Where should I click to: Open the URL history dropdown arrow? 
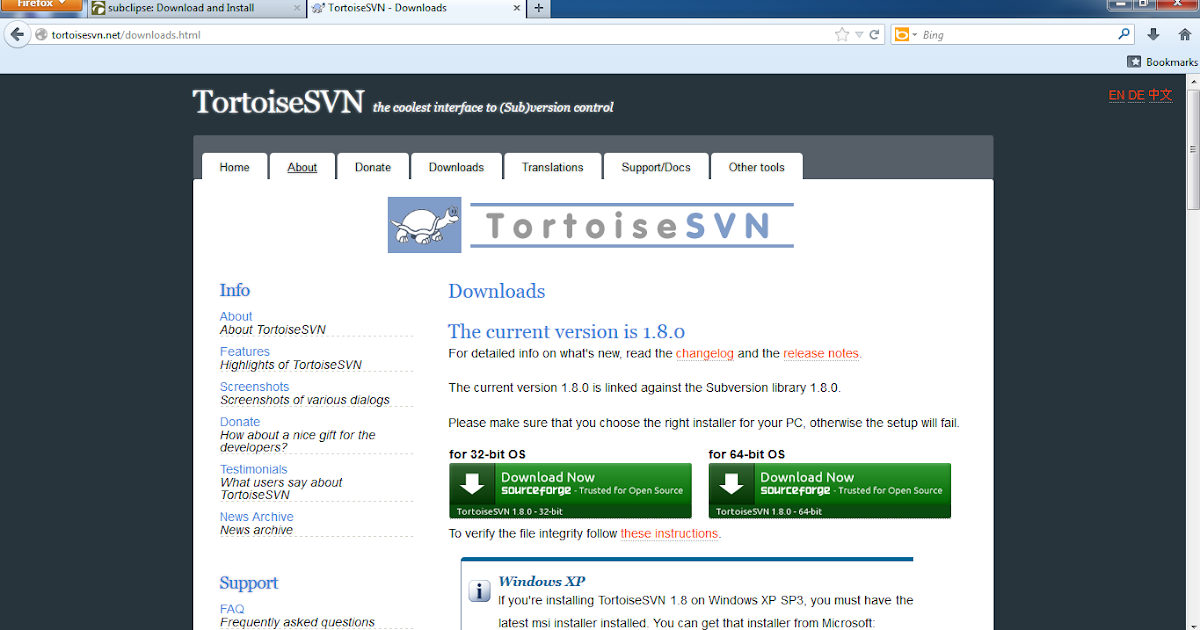click(859, 35)
